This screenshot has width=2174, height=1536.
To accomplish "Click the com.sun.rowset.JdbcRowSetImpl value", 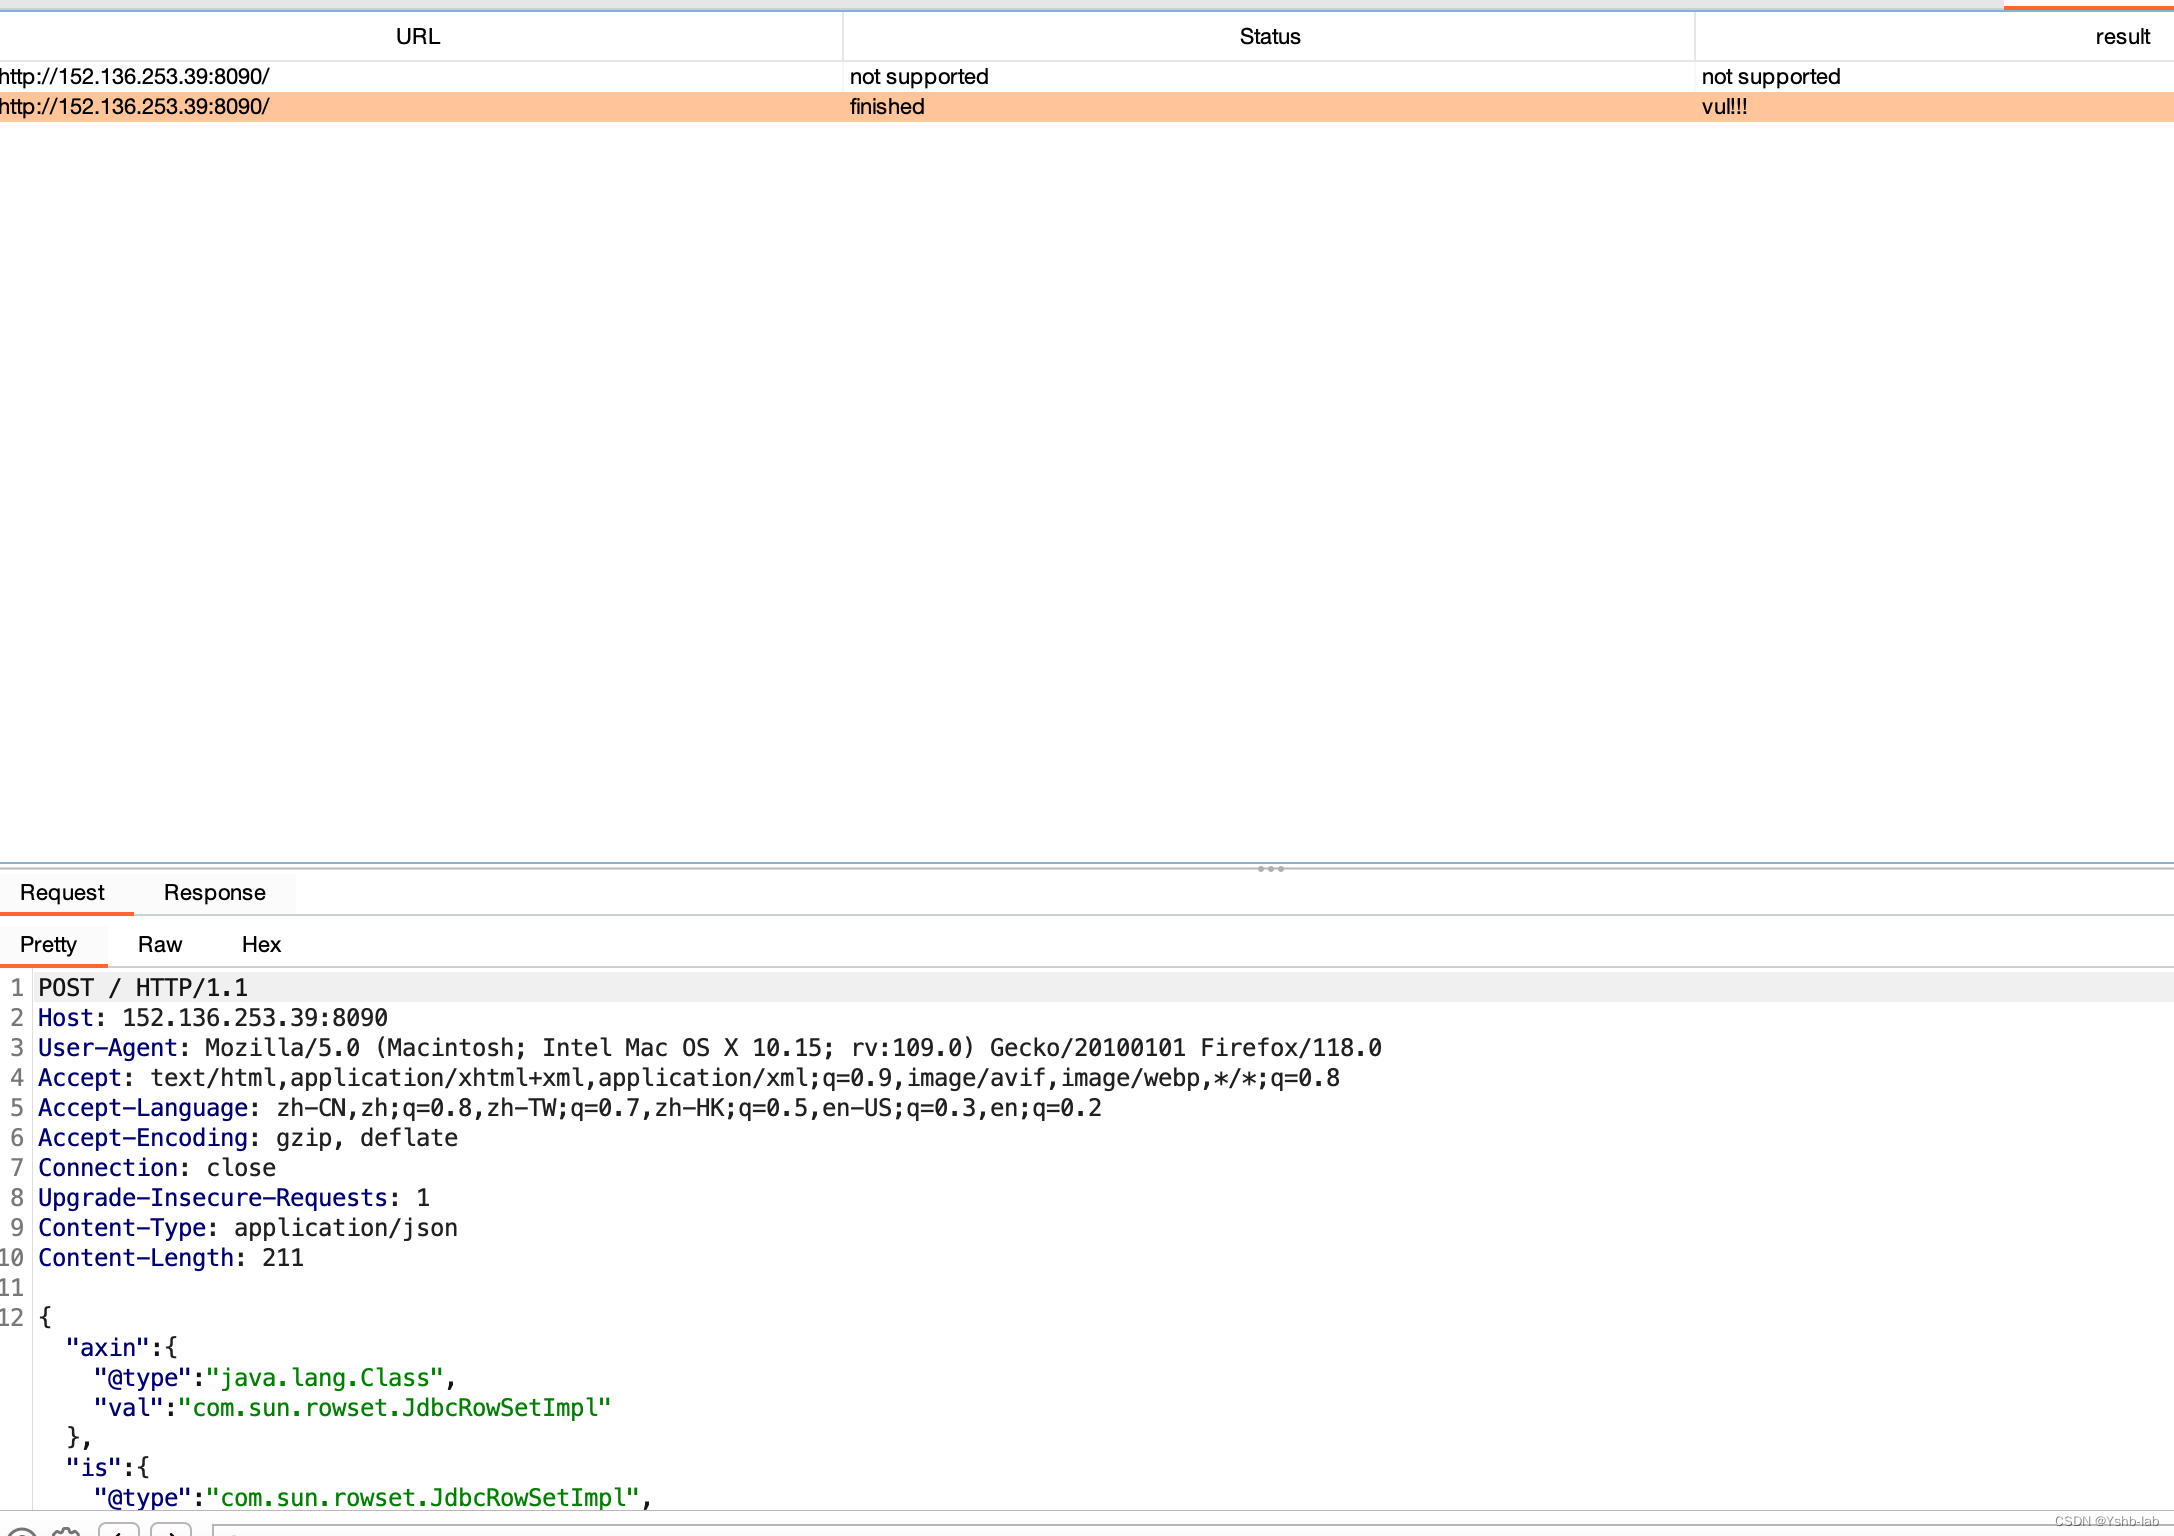I will tap(398, 1407).
